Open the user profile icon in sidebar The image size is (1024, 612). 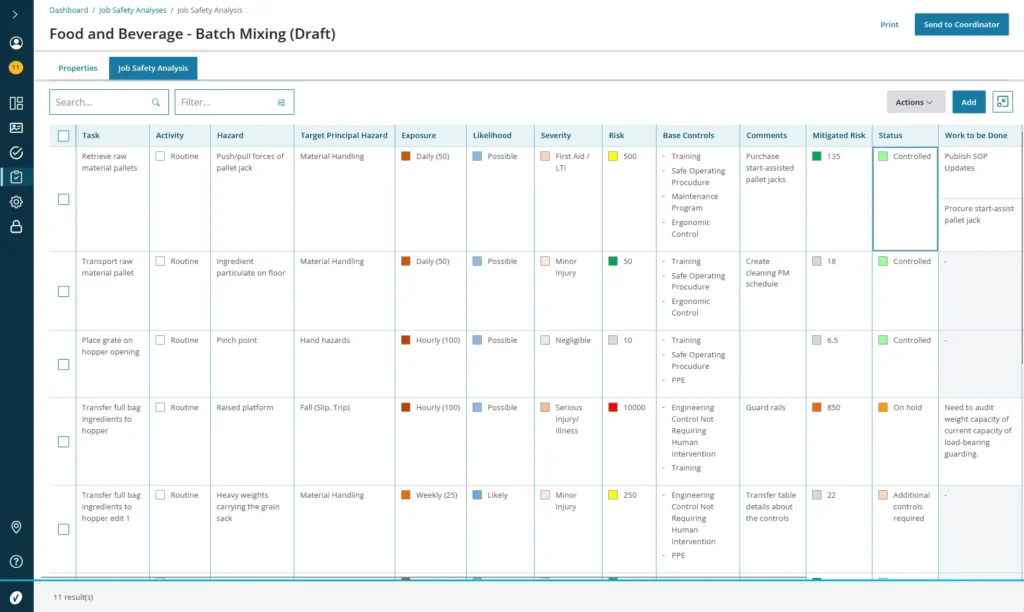pyautogui.click(x=16, y=43)
